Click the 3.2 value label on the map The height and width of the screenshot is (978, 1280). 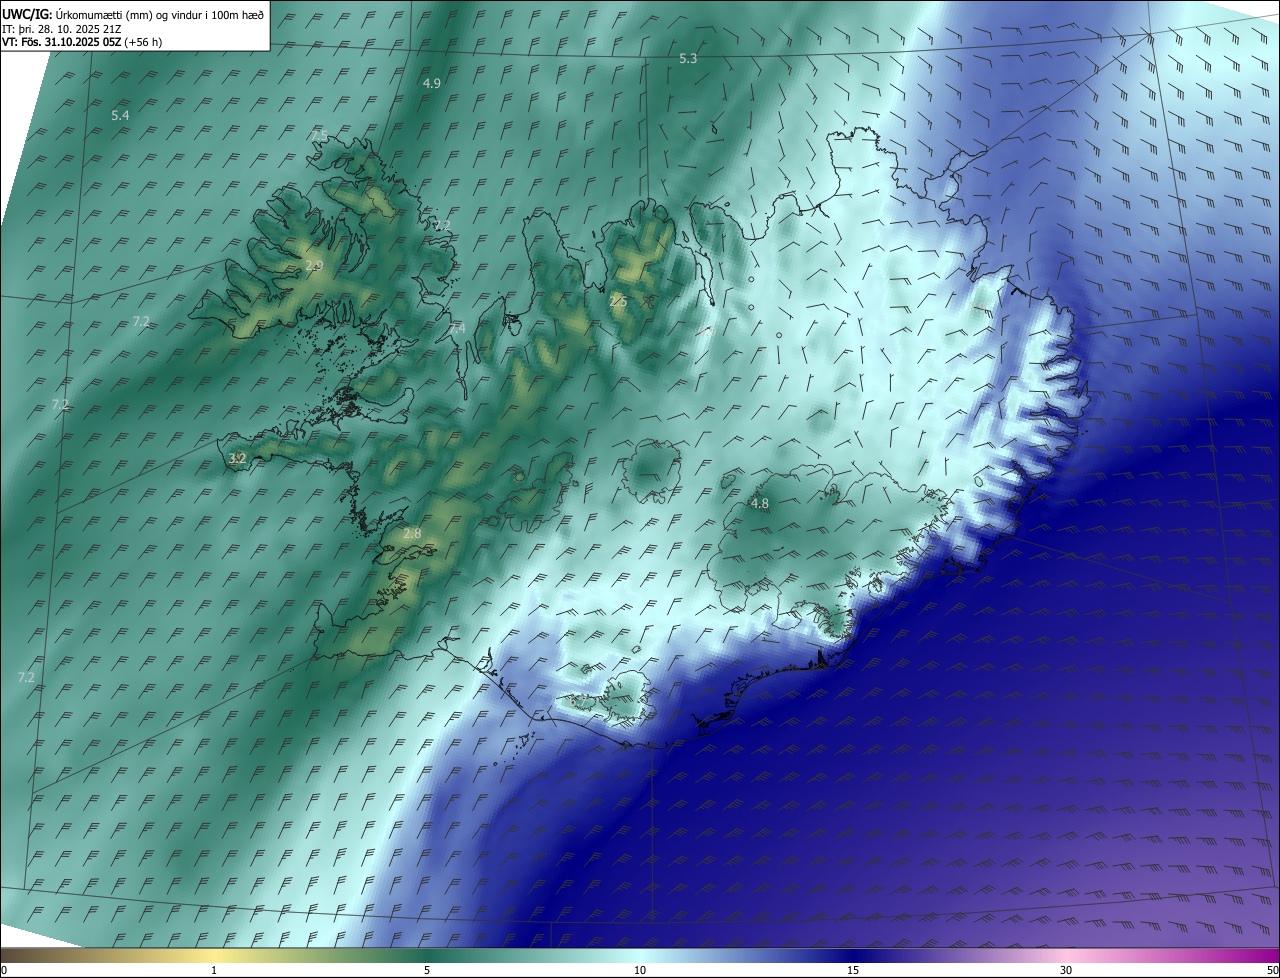click(x=237, y=459)
